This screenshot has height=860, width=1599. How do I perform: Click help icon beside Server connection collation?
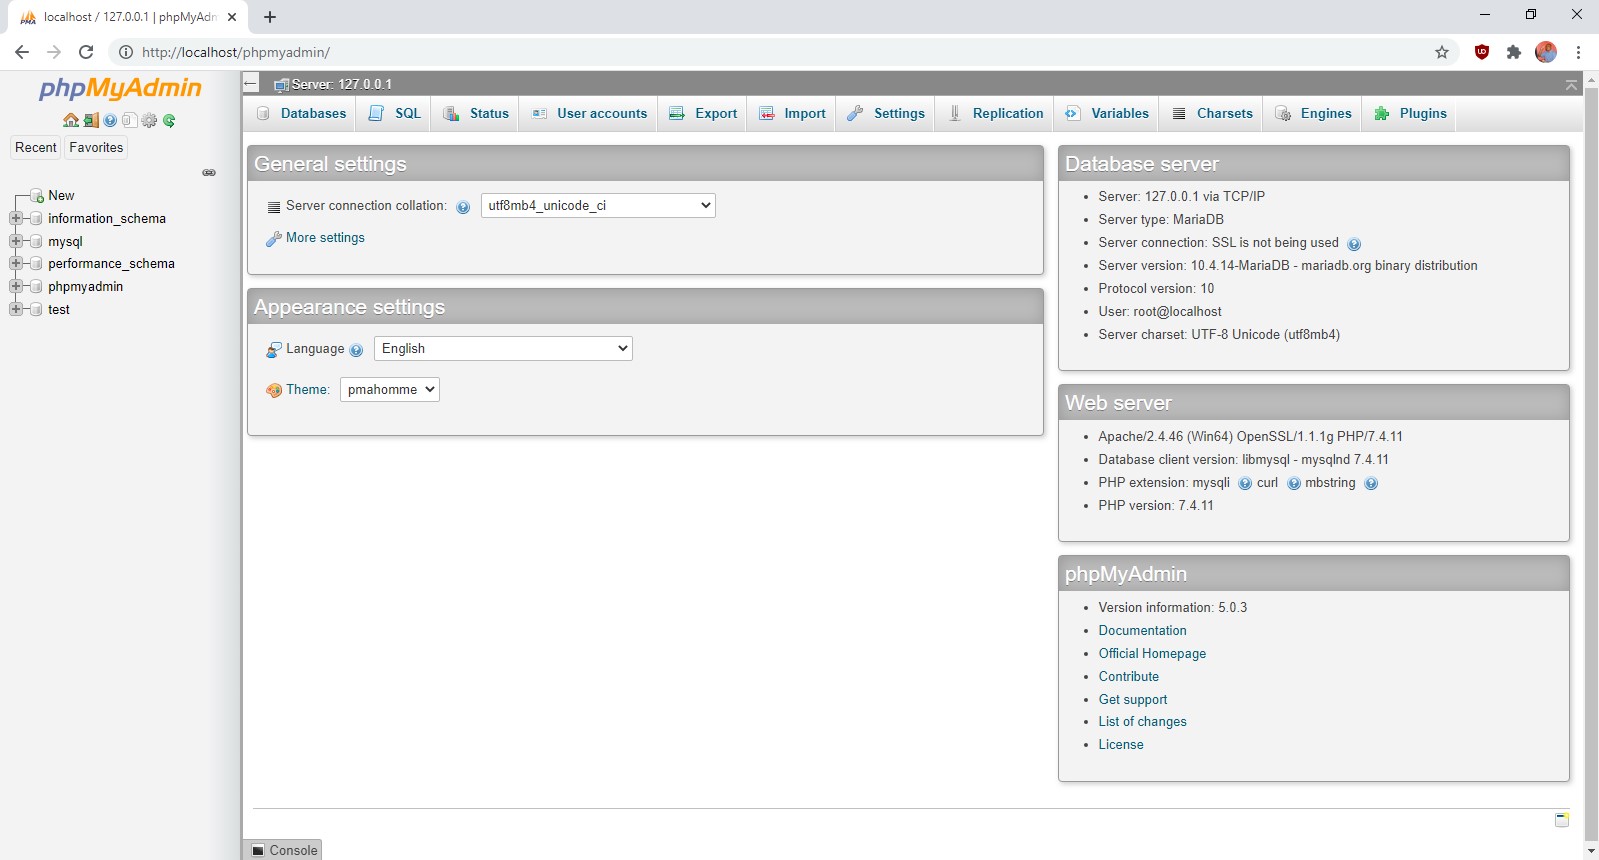(463, 207)
